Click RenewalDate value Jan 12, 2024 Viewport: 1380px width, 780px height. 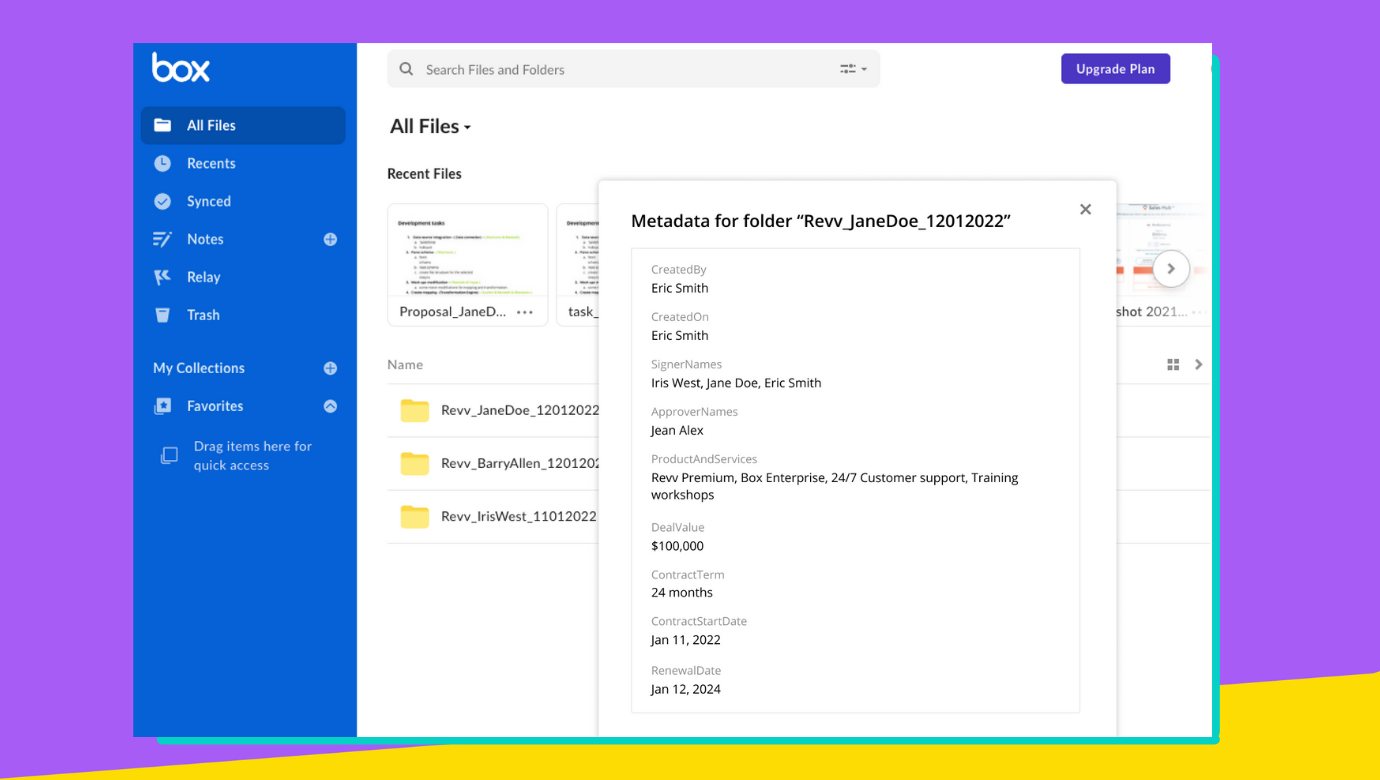[685, 689]
